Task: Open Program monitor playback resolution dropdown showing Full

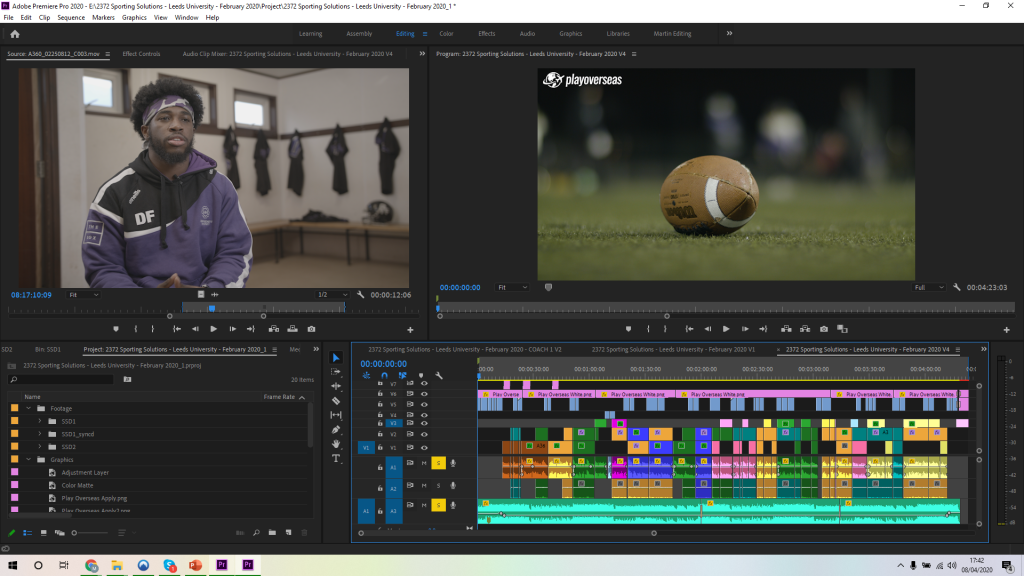Action: pos(928,287)
